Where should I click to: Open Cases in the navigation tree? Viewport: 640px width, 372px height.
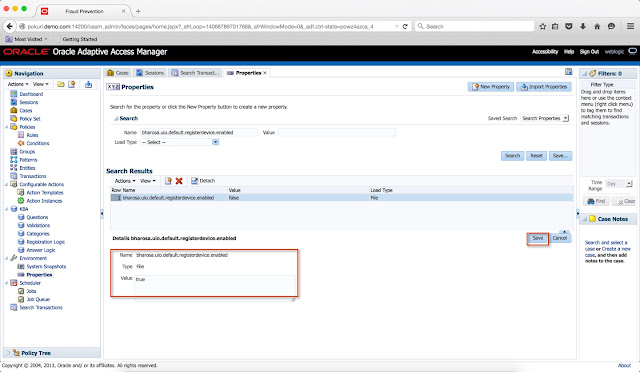pos(25,110)
